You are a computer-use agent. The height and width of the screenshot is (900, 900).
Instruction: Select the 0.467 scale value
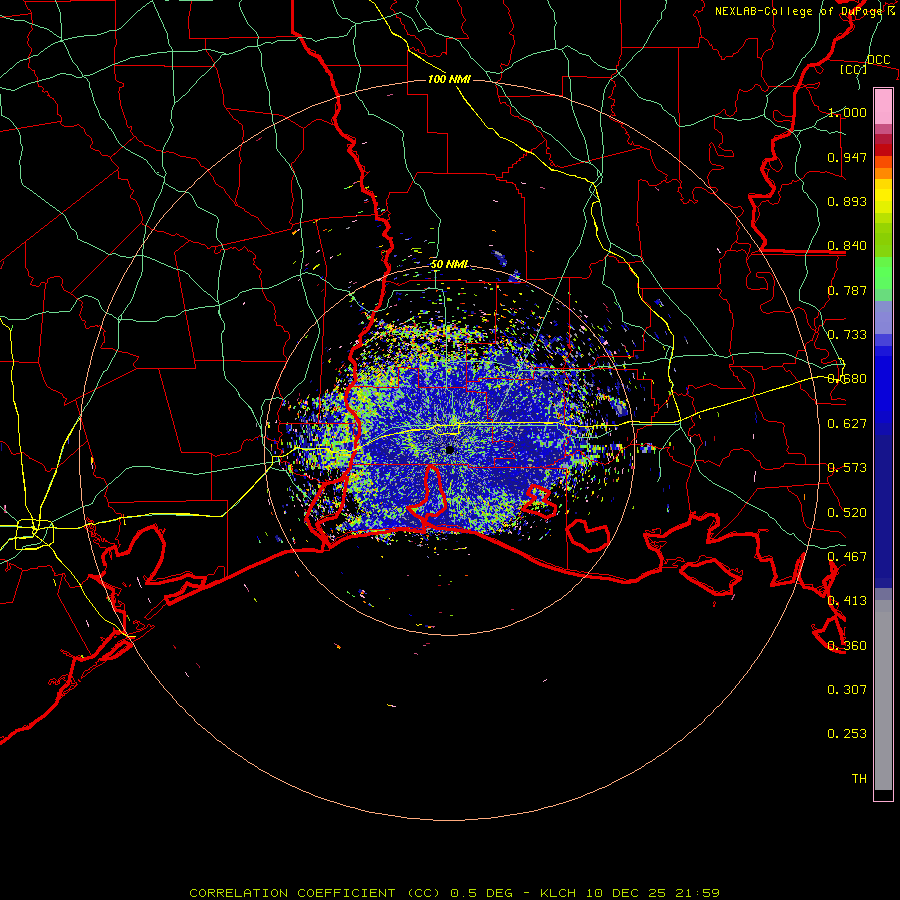[847, 557]
